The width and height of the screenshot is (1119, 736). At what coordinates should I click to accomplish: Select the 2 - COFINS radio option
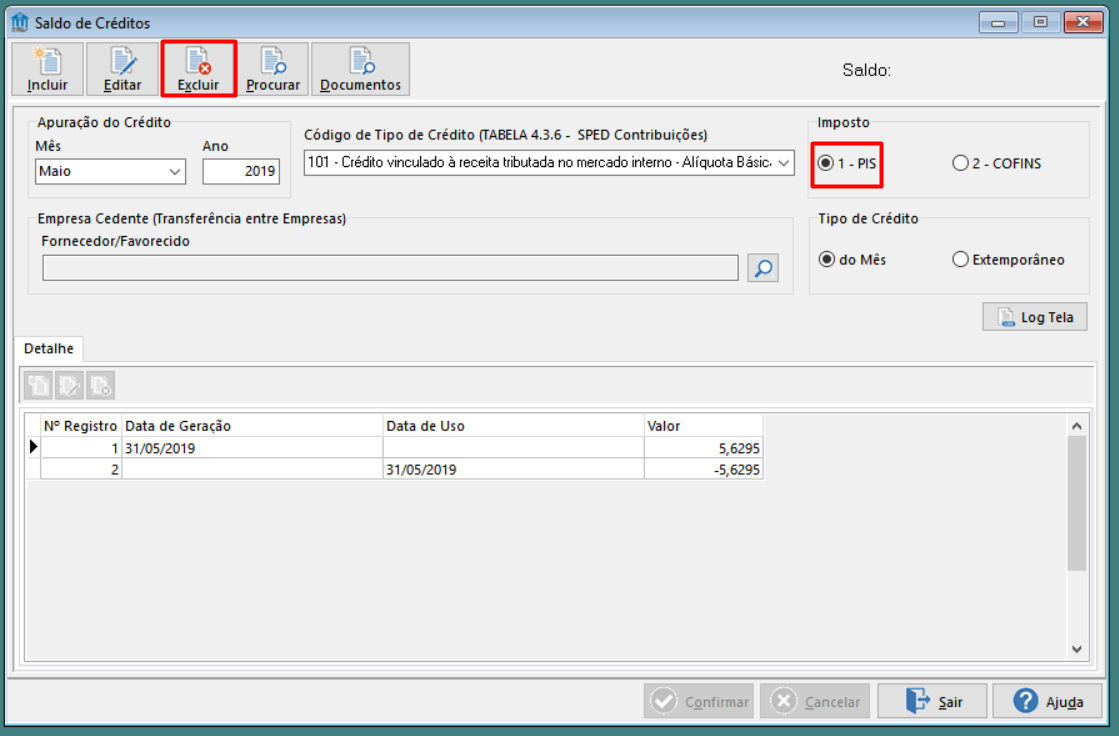[x=997, y=163]
